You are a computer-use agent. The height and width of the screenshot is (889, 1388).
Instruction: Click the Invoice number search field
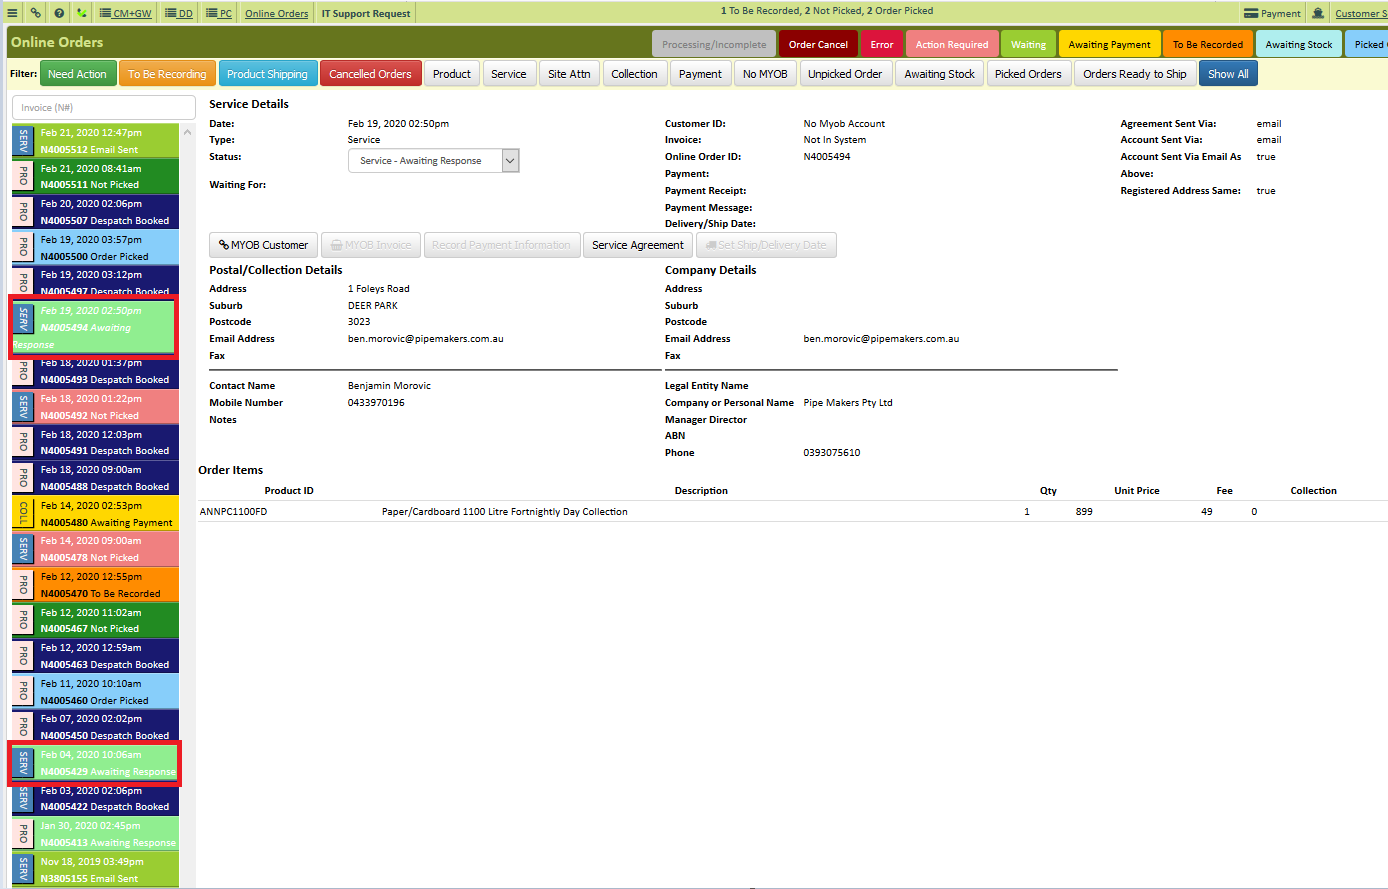[x=104, y=107]
